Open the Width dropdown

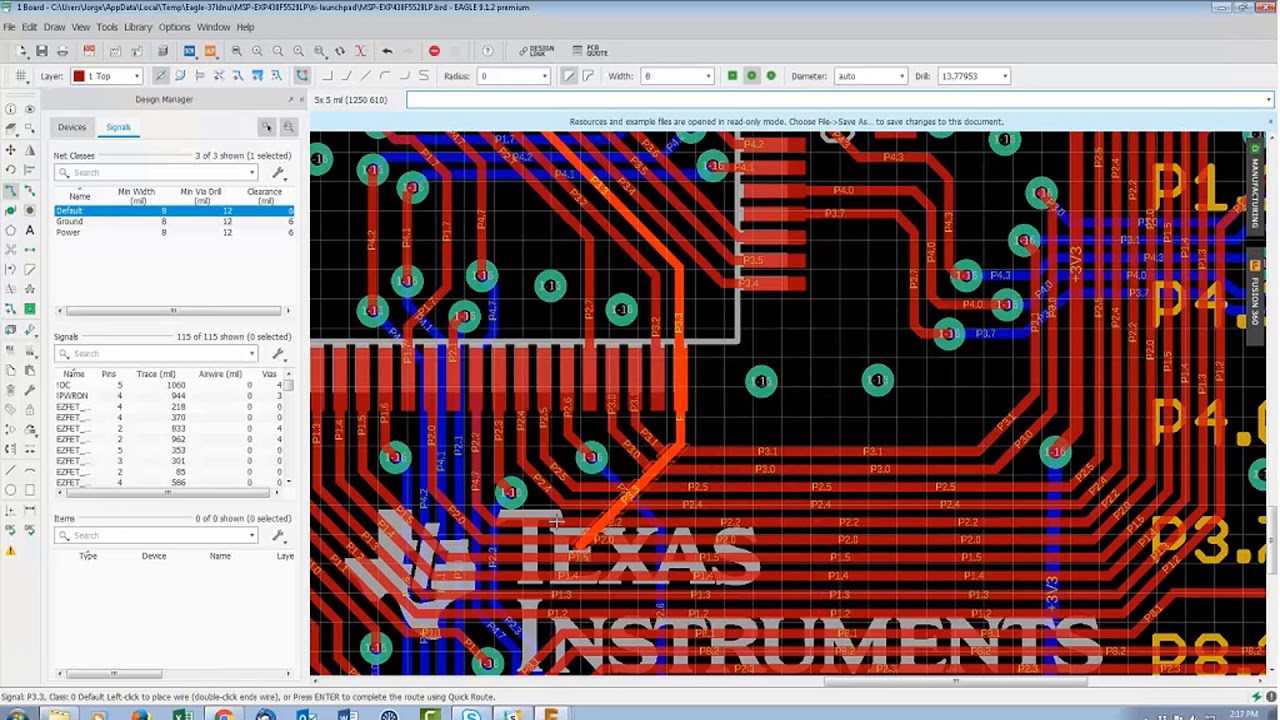tap(678, 76)
